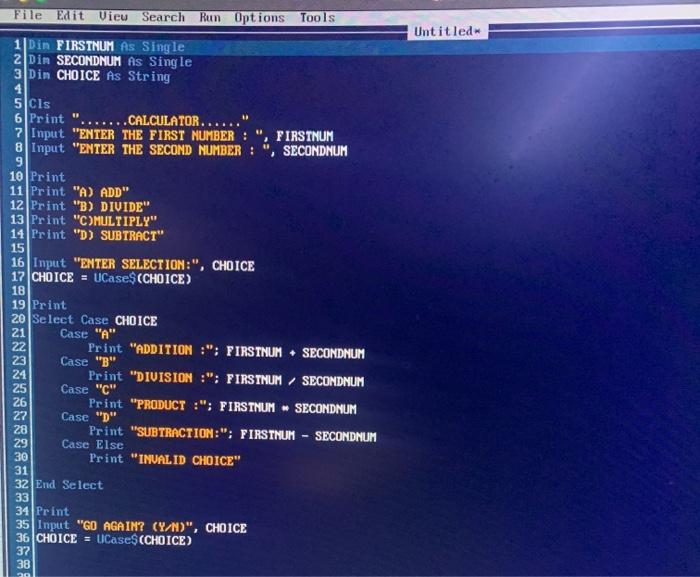Image resolution: width=700 pixels, height=577 pixels.
Task: Click the INVALID CHOICE print statement
Action: tap(165, 460)
